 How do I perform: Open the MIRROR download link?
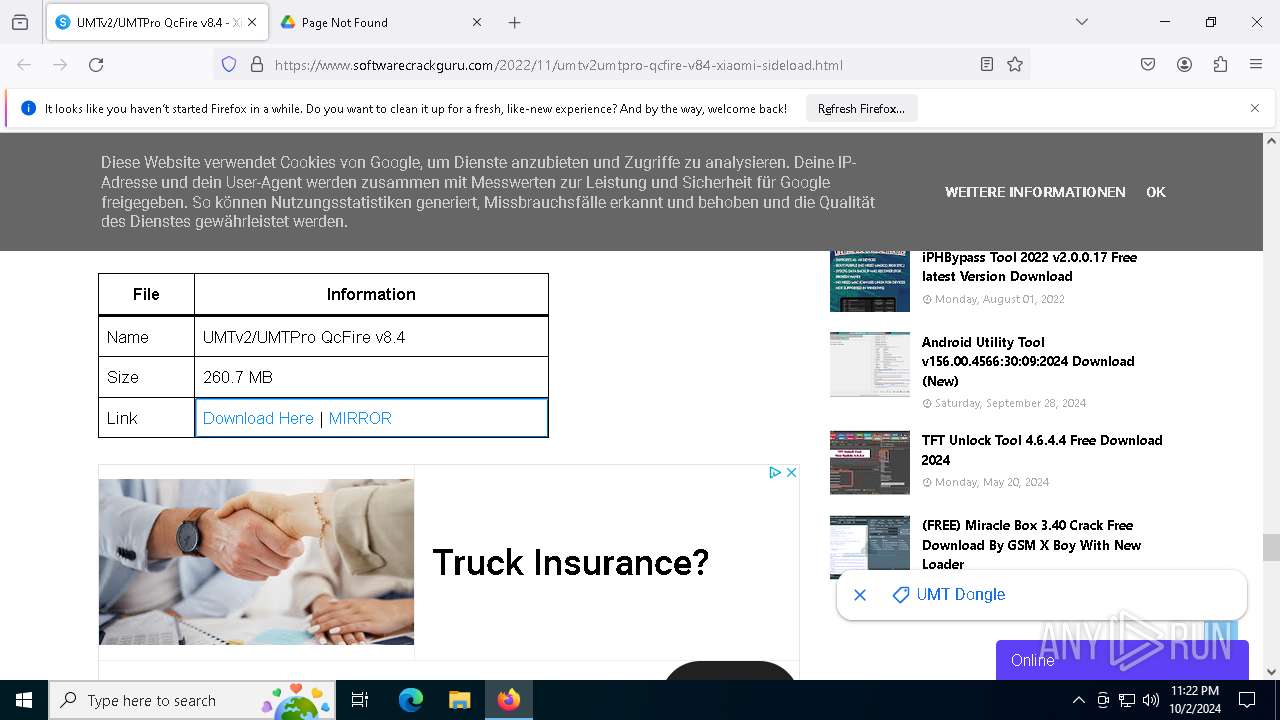(x=360, y=418)
